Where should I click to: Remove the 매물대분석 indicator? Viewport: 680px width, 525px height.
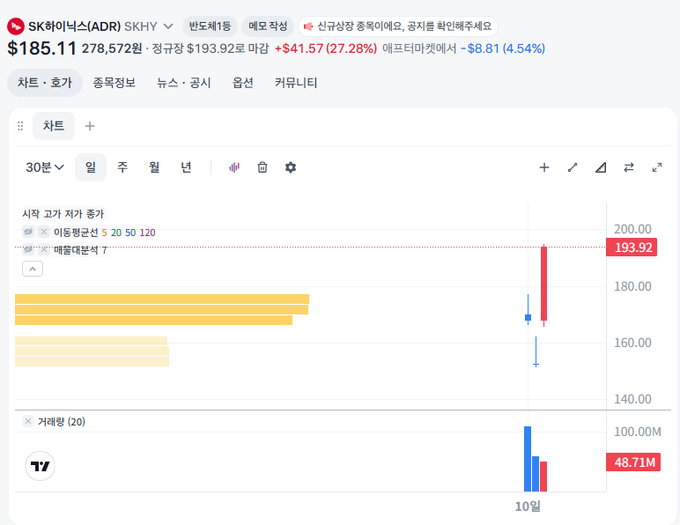[x=44, y=250]
